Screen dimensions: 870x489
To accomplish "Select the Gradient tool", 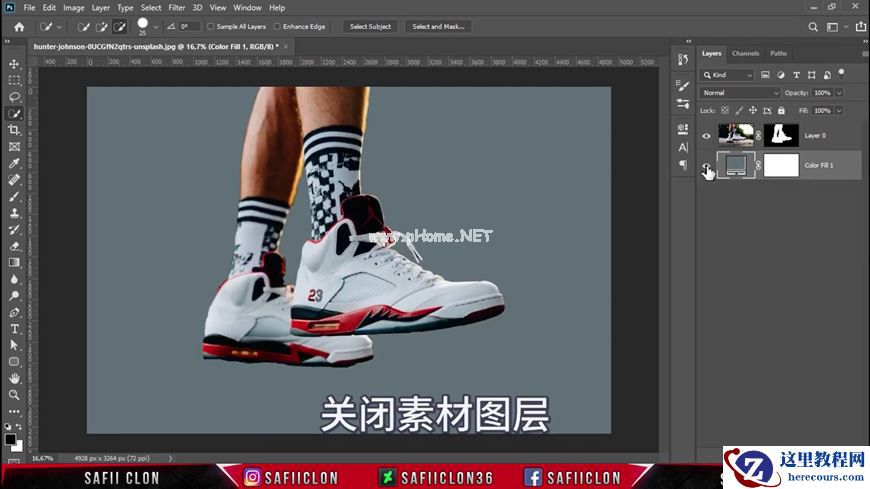I will coord(14,263).
